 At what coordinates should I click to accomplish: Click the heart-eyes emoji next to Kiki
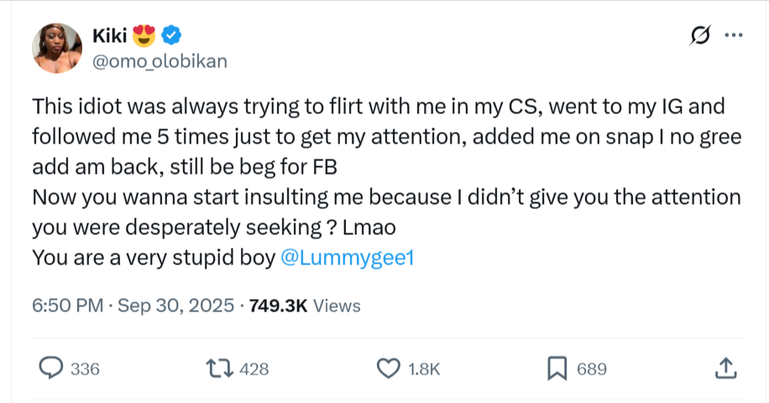(x=145, y=36)
